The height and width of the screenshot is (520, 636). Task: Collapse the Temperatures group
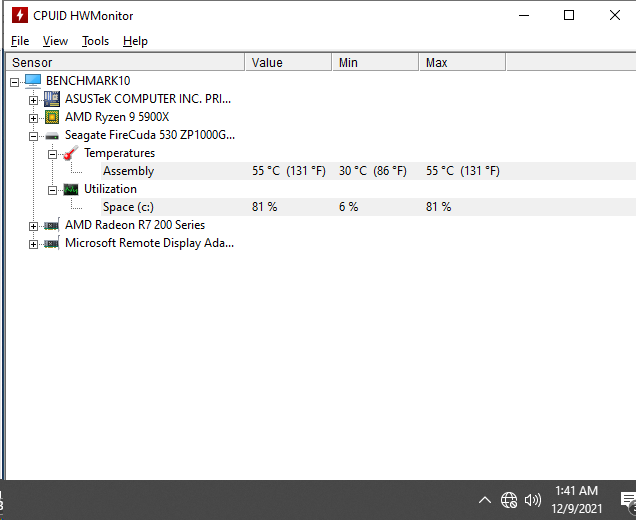(x=52, y=155)
